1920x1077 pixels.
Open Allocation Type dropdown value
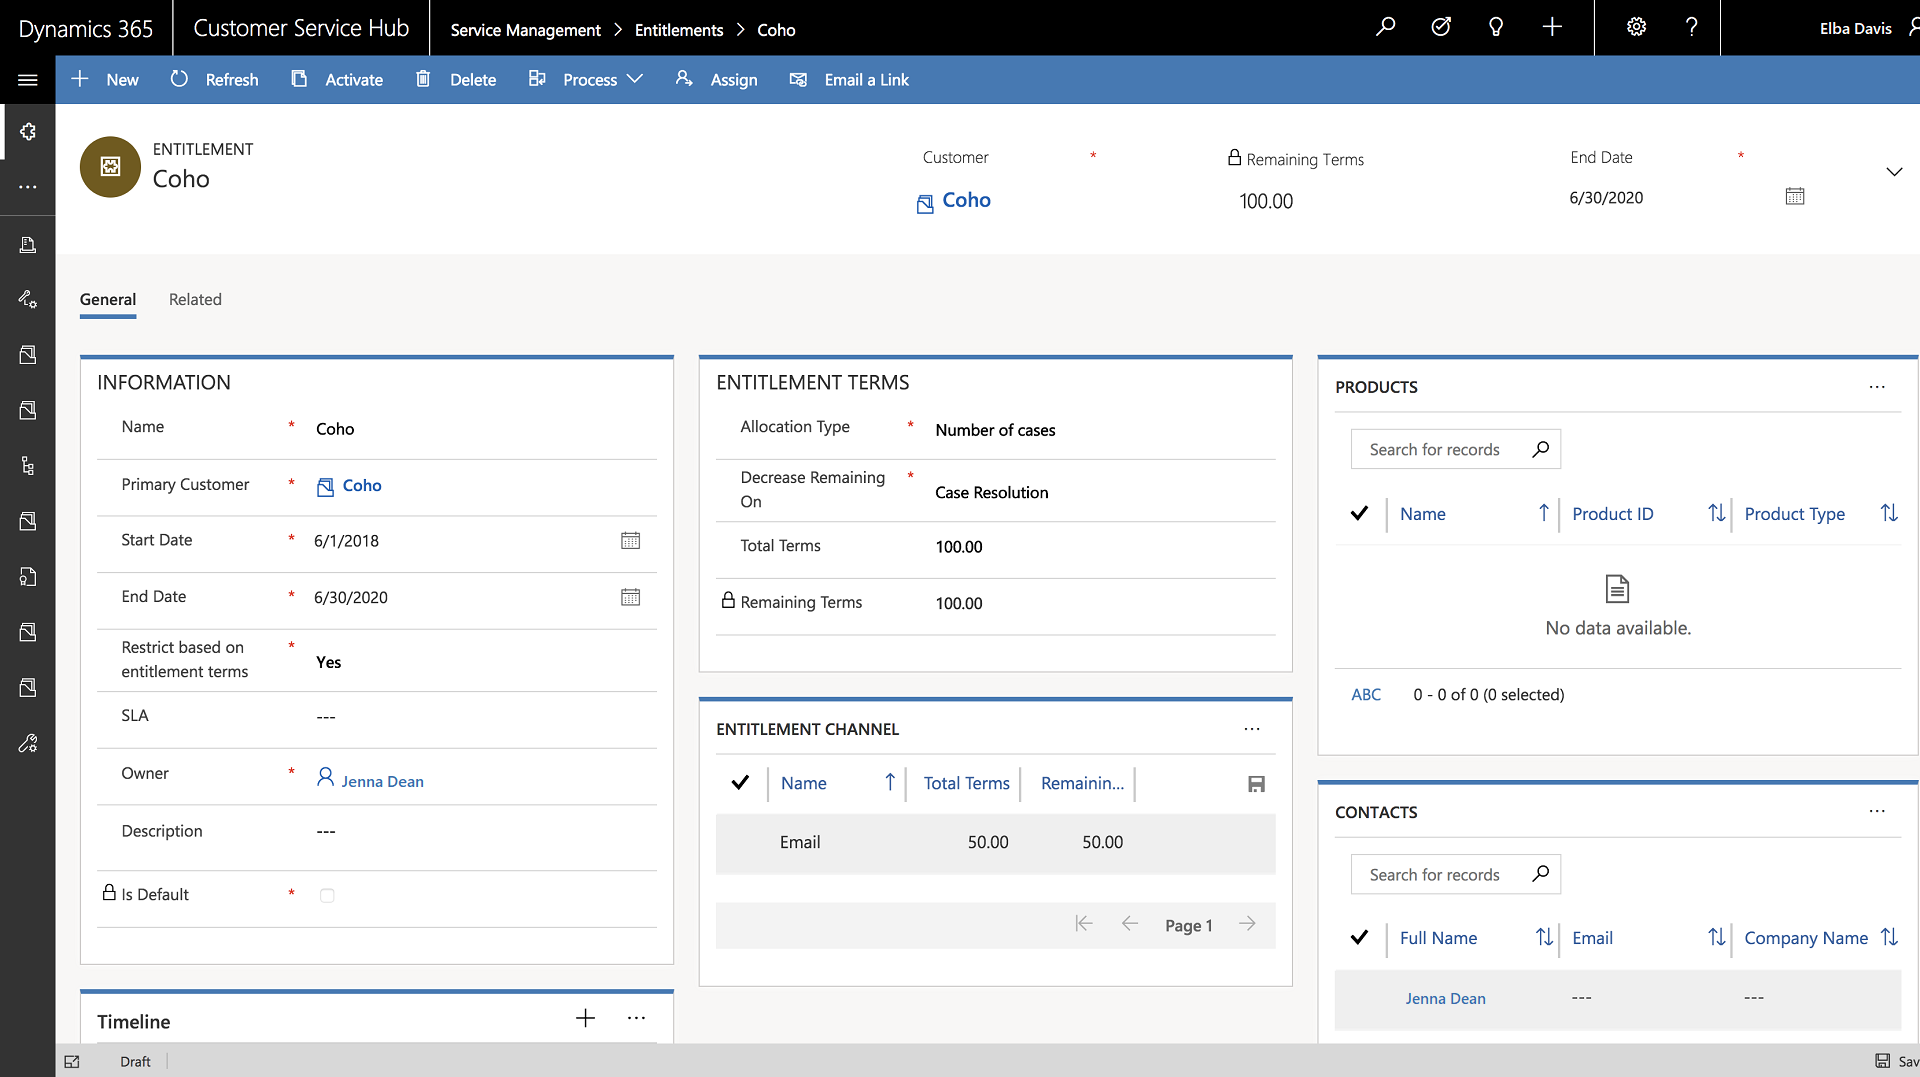(x=995, y=430)
